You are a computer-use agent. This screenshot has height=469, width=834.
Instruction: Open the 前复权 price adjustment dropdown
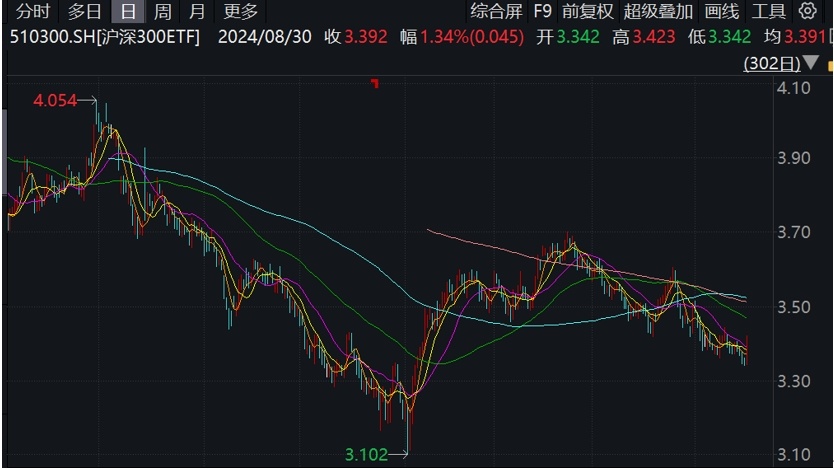point(588,12)
